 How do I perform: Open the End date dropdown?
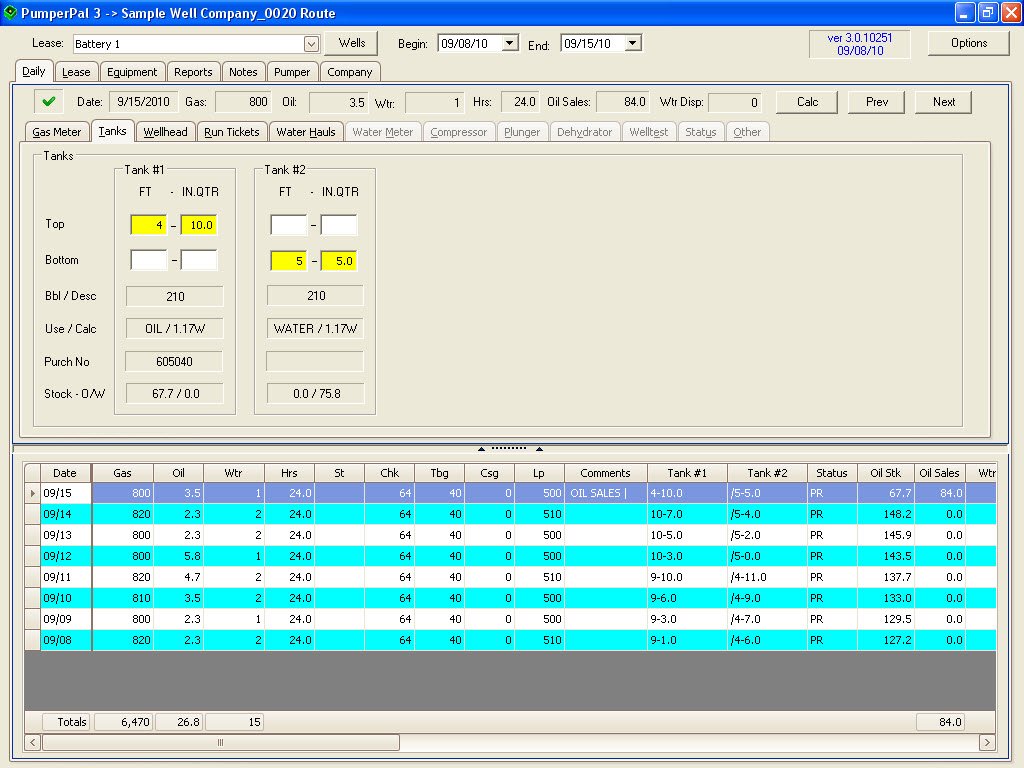pos(633,43)
